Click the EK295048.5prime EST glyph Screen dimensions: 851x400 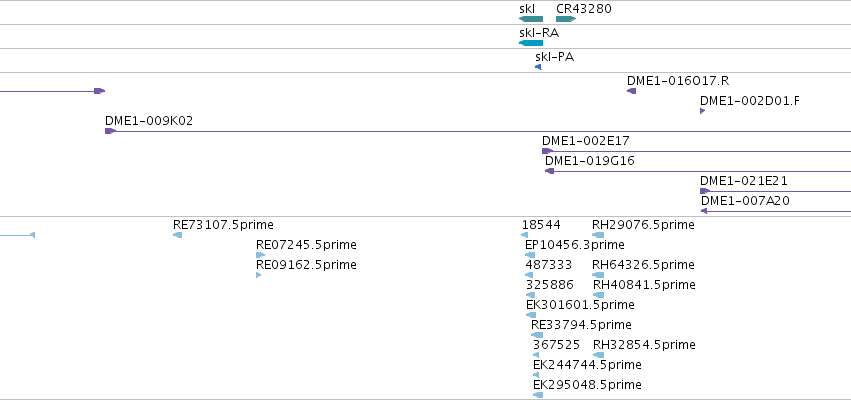[538, 395]
